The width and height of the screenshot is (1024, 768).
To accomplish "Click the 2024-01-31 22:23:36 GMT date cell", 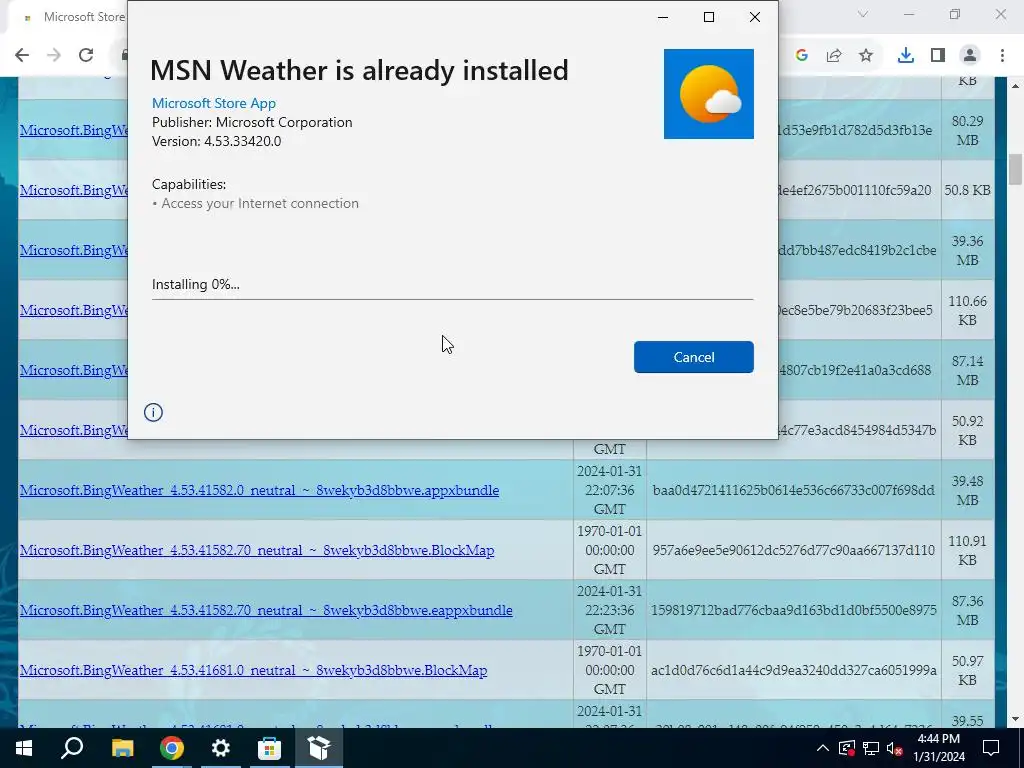I will tap(609, 610).
